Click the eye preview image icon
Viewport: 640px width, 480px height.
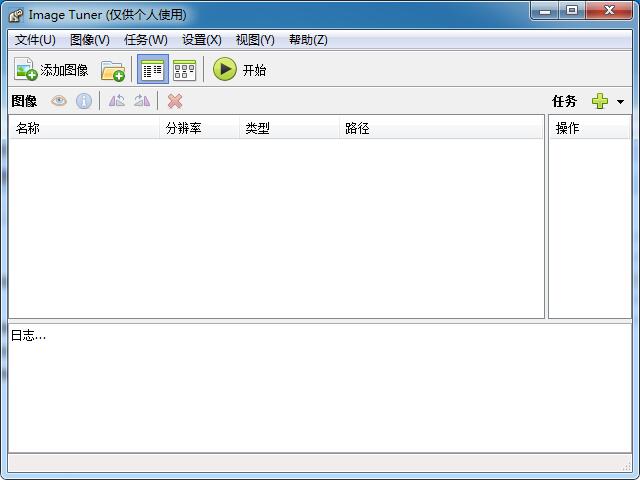coord(59,101)
